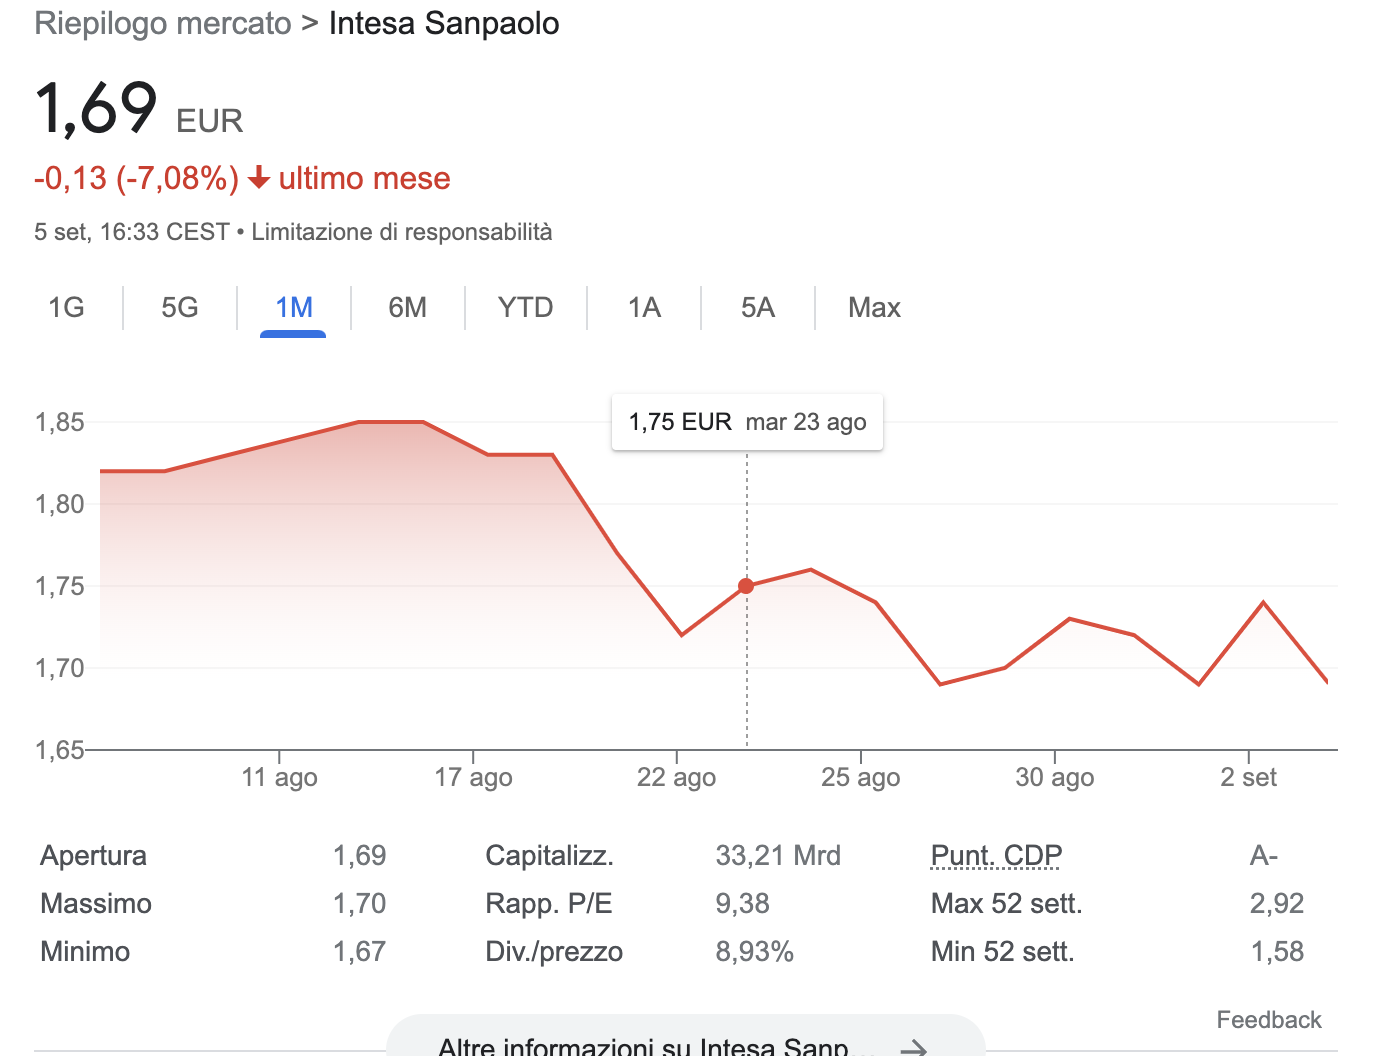Switch chart to 1A range
Image resolution: width=1388 pixels, height=1056 pixels.
pos(645,307)
